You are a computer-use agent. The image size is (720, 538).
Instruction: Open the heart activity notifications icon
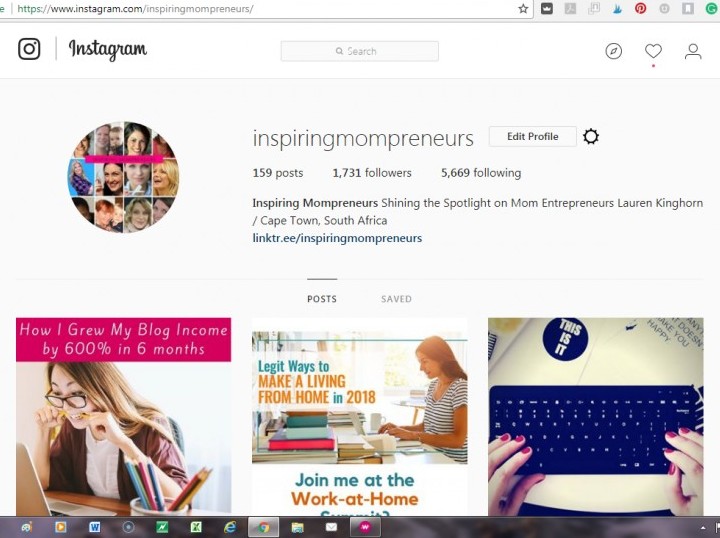tap(653, 51)
